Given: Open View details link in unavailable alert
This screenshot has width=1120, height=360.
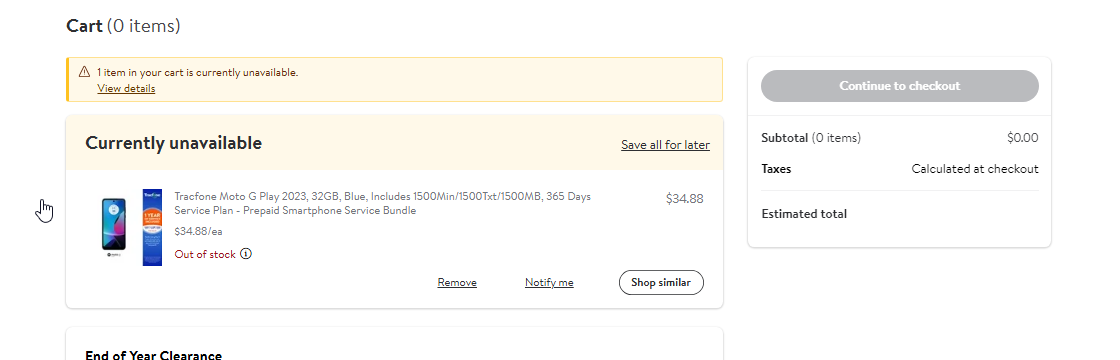Looking at the screenshot, I should [x=126, y=89].
